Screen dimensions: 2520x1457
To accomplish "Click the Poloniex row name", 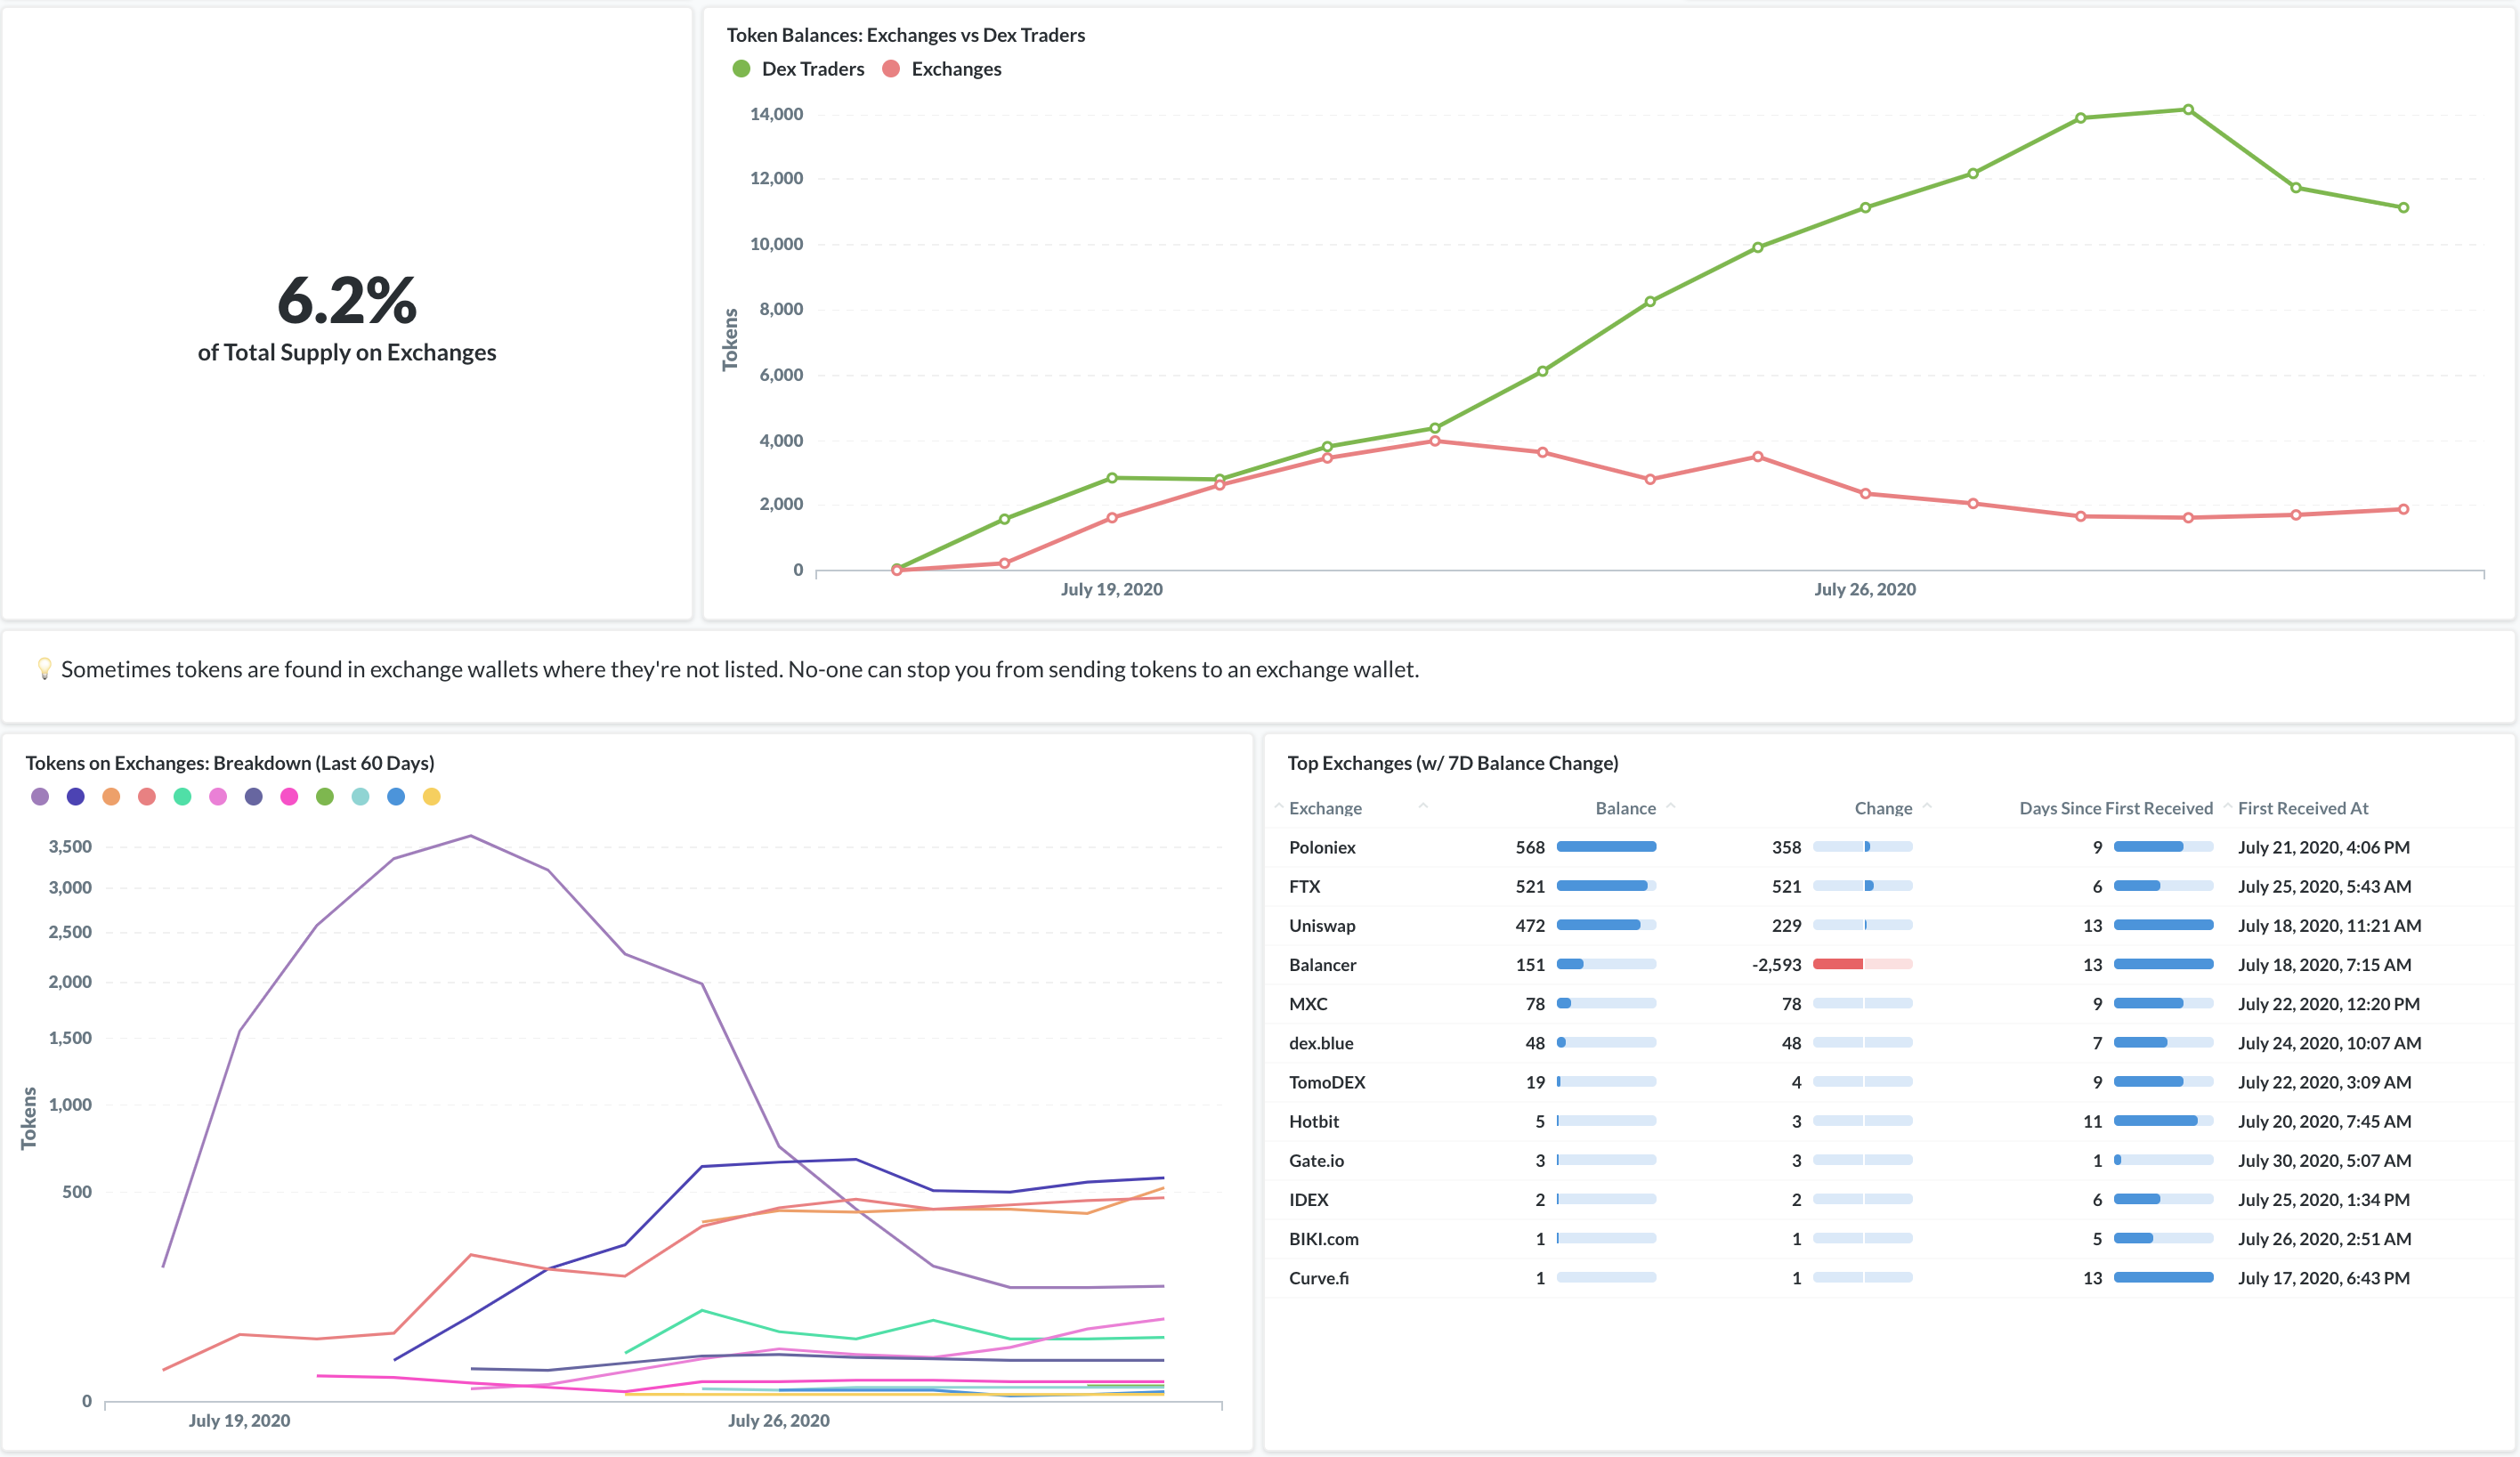I will (1322, 847).
